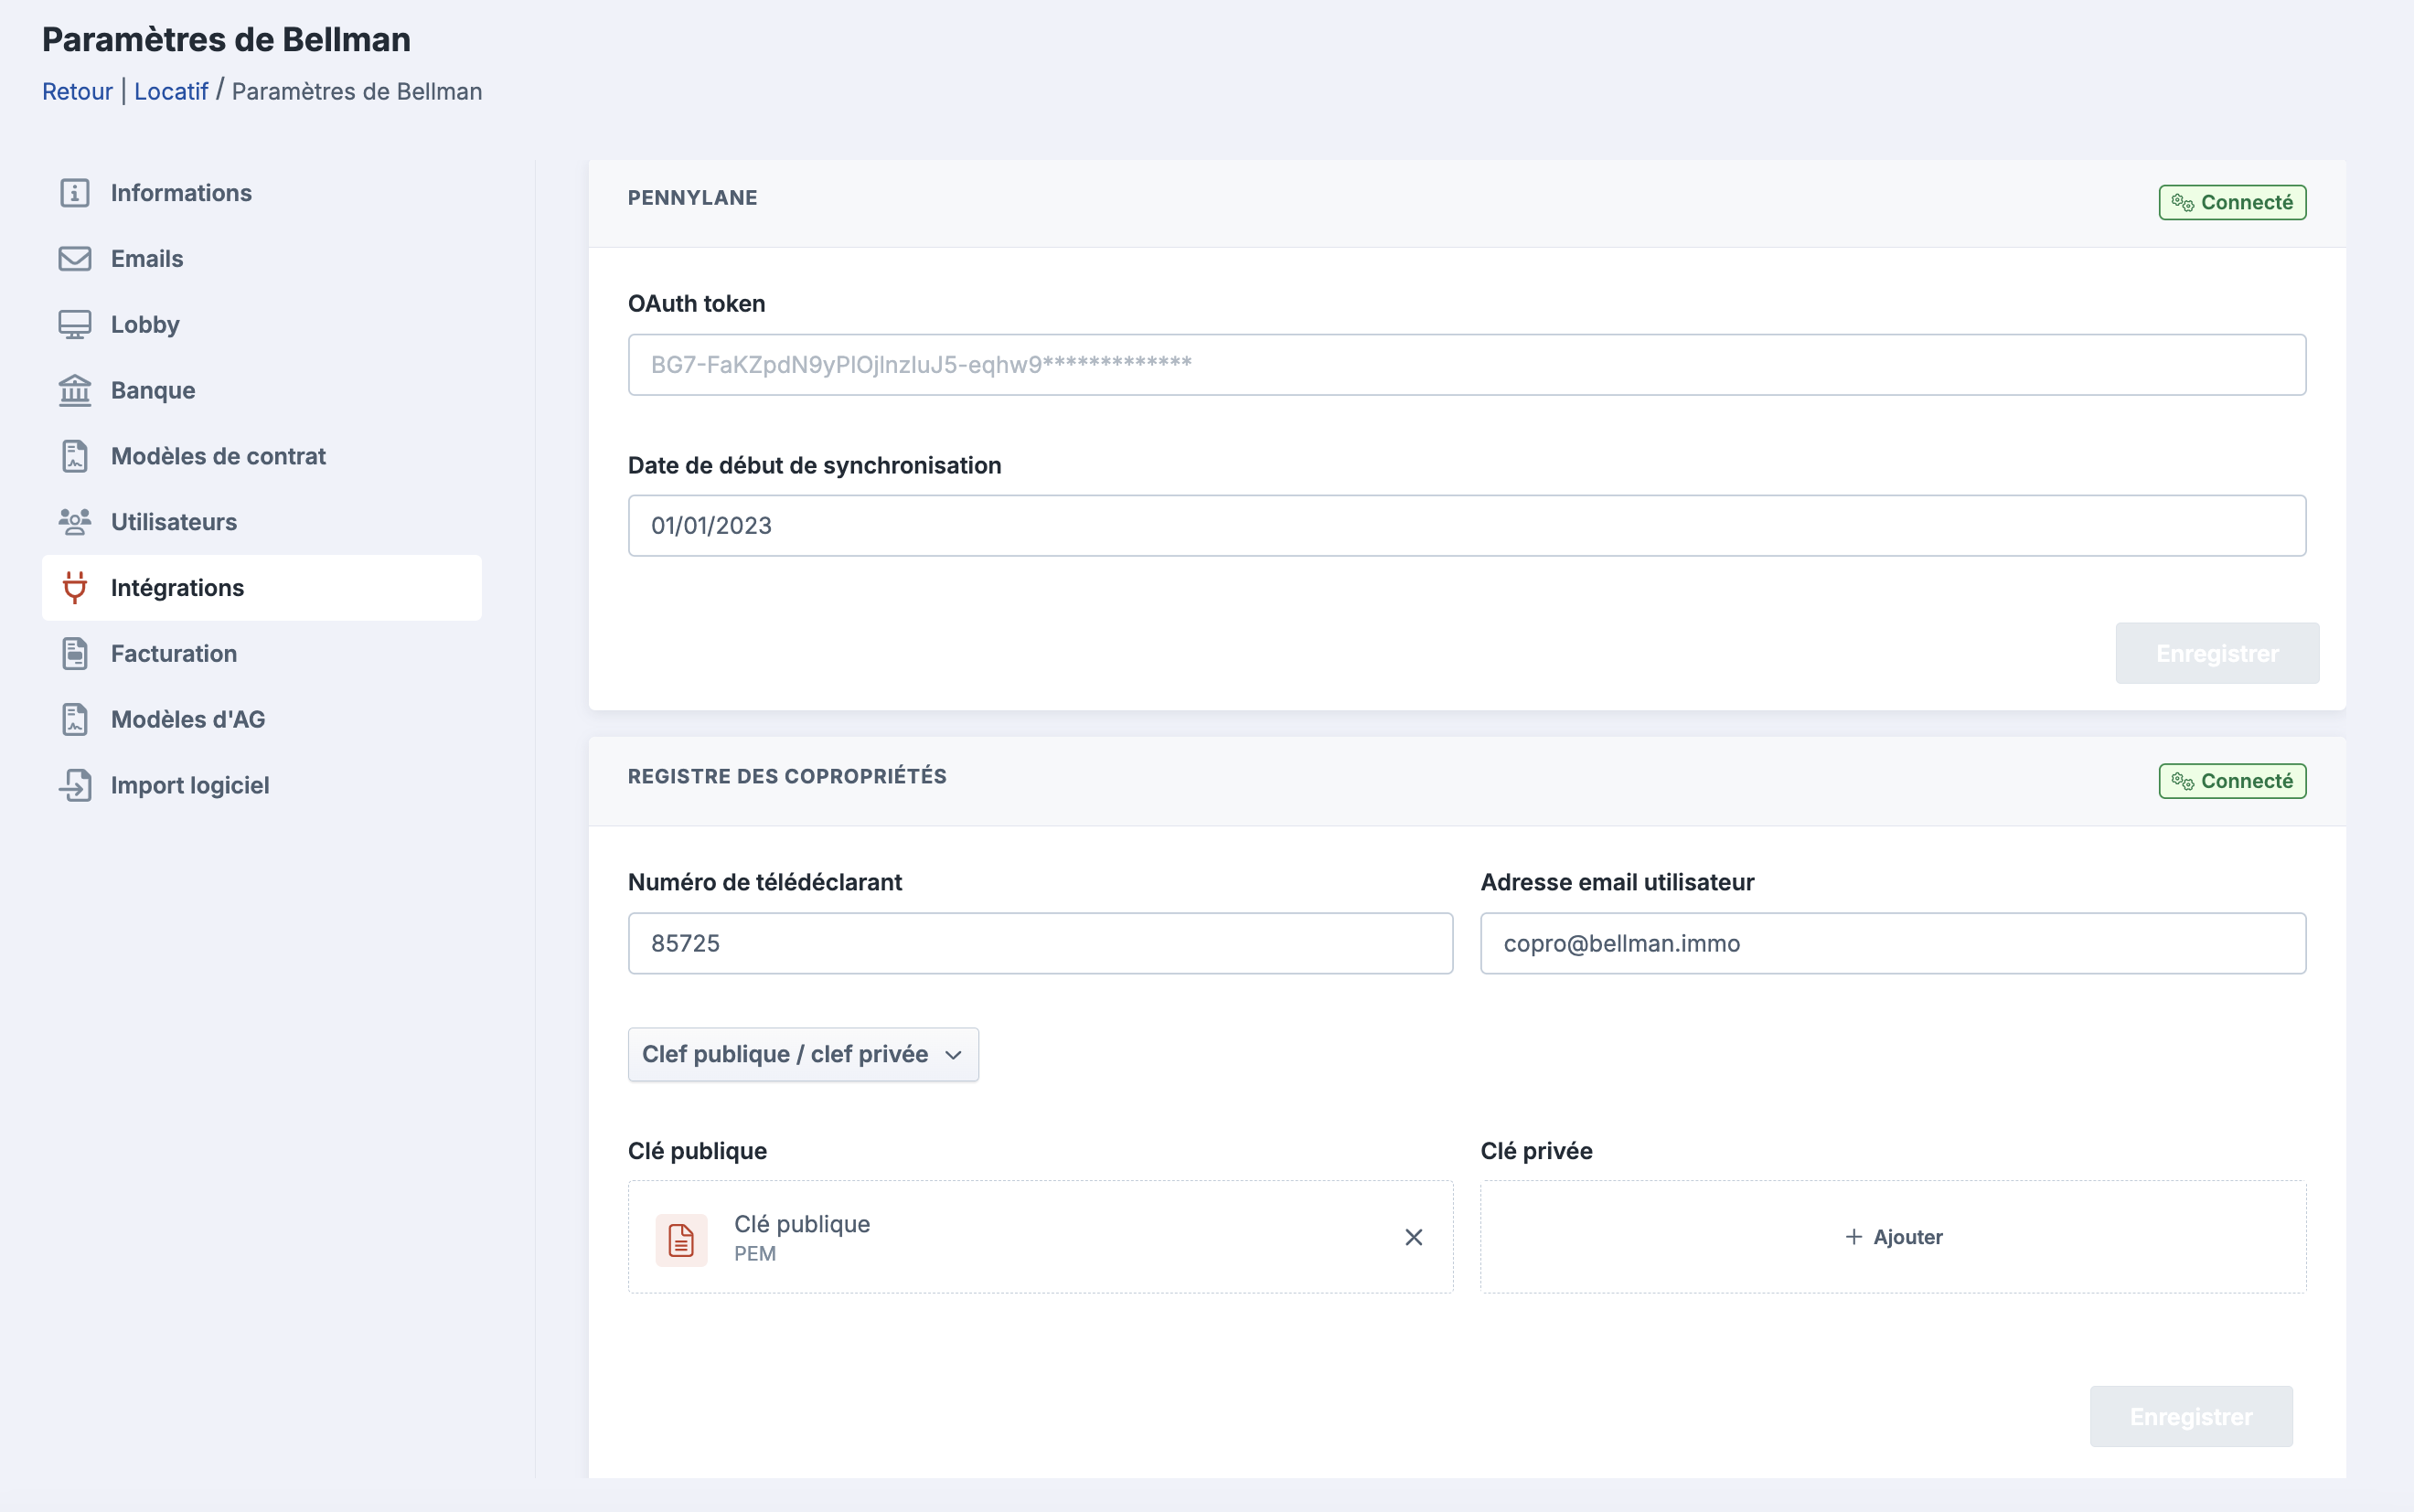This screenshot has width=2414, height=1512.
Task: Click the 'Paramètres de Bellman' page heading
Action: click(226, 39)
